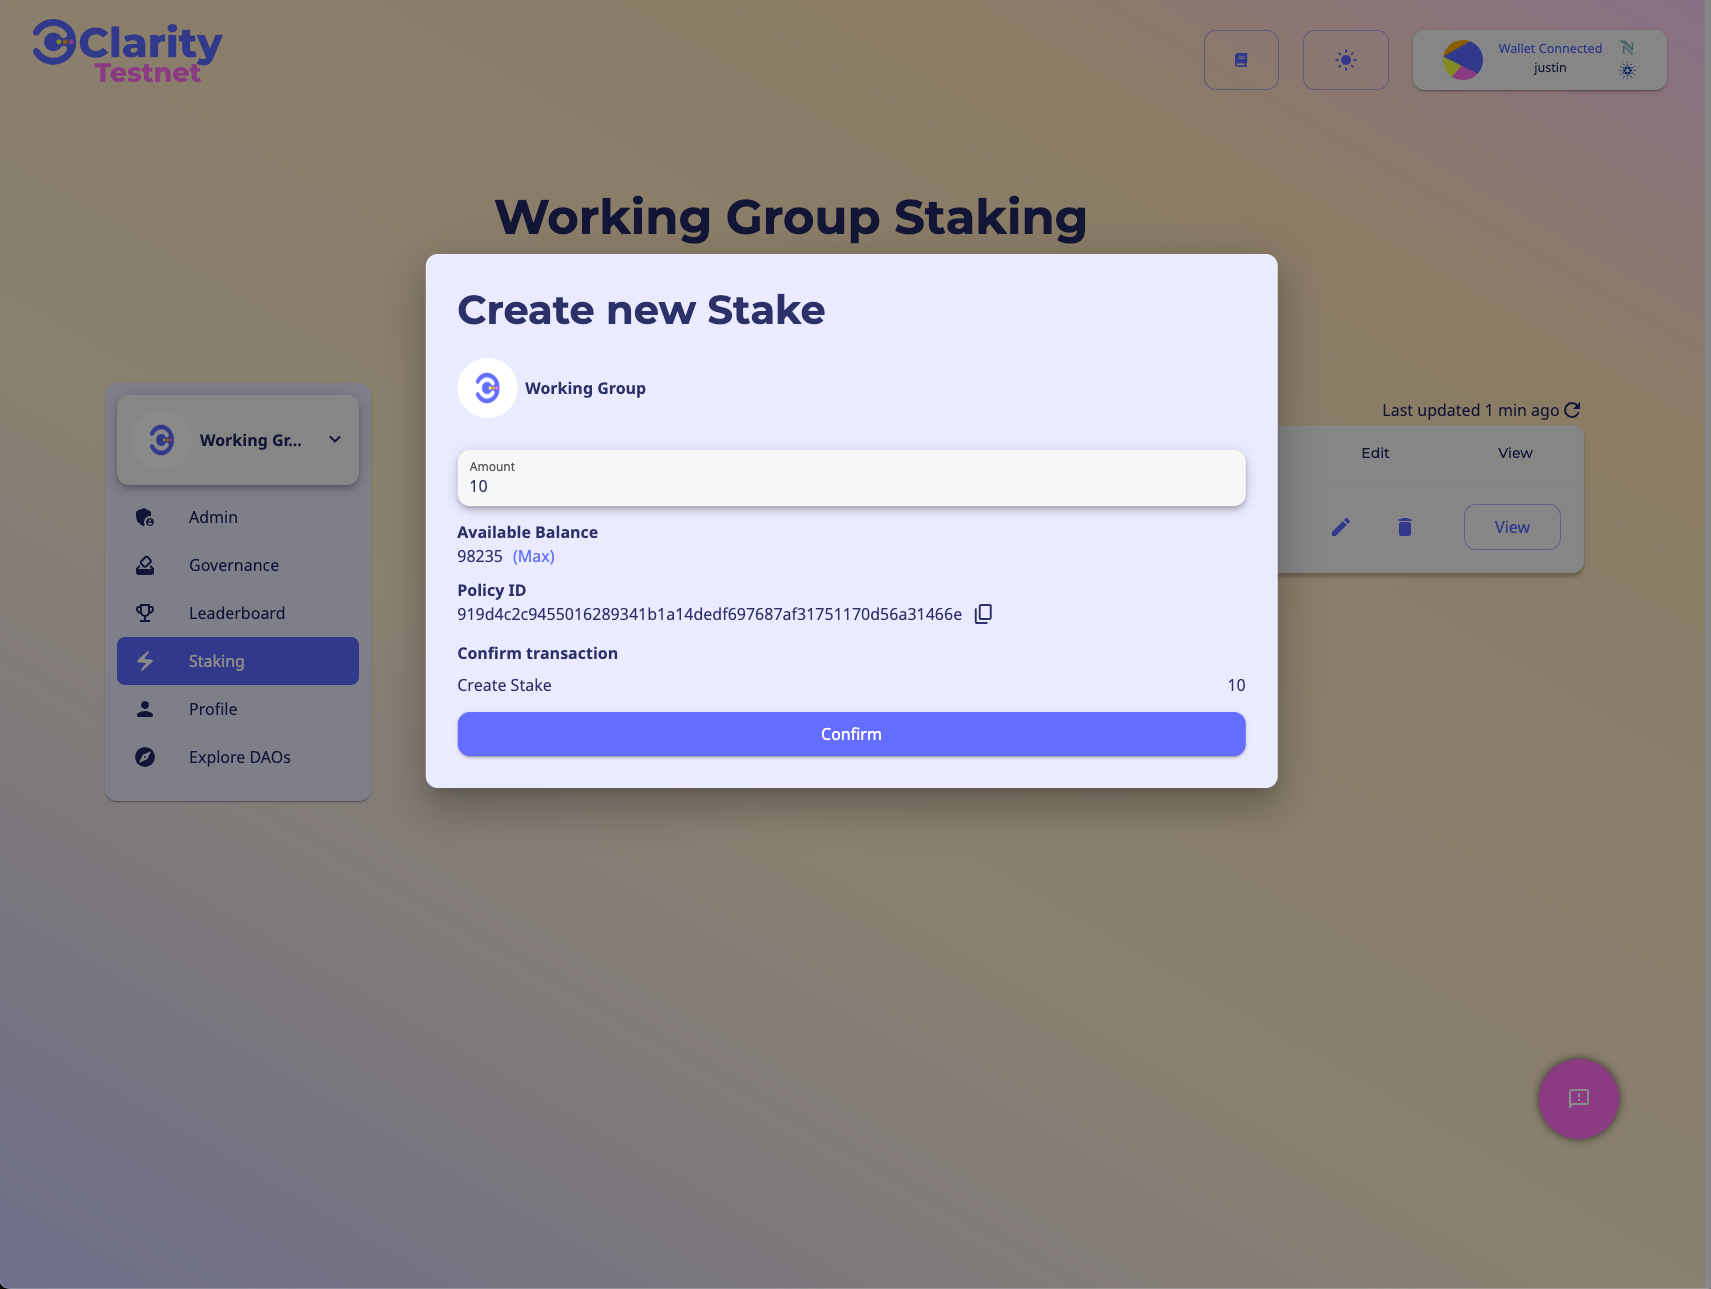Delete the stake with trash icon
This screenshot has height=1289, width=1711.
[1405, 527]
